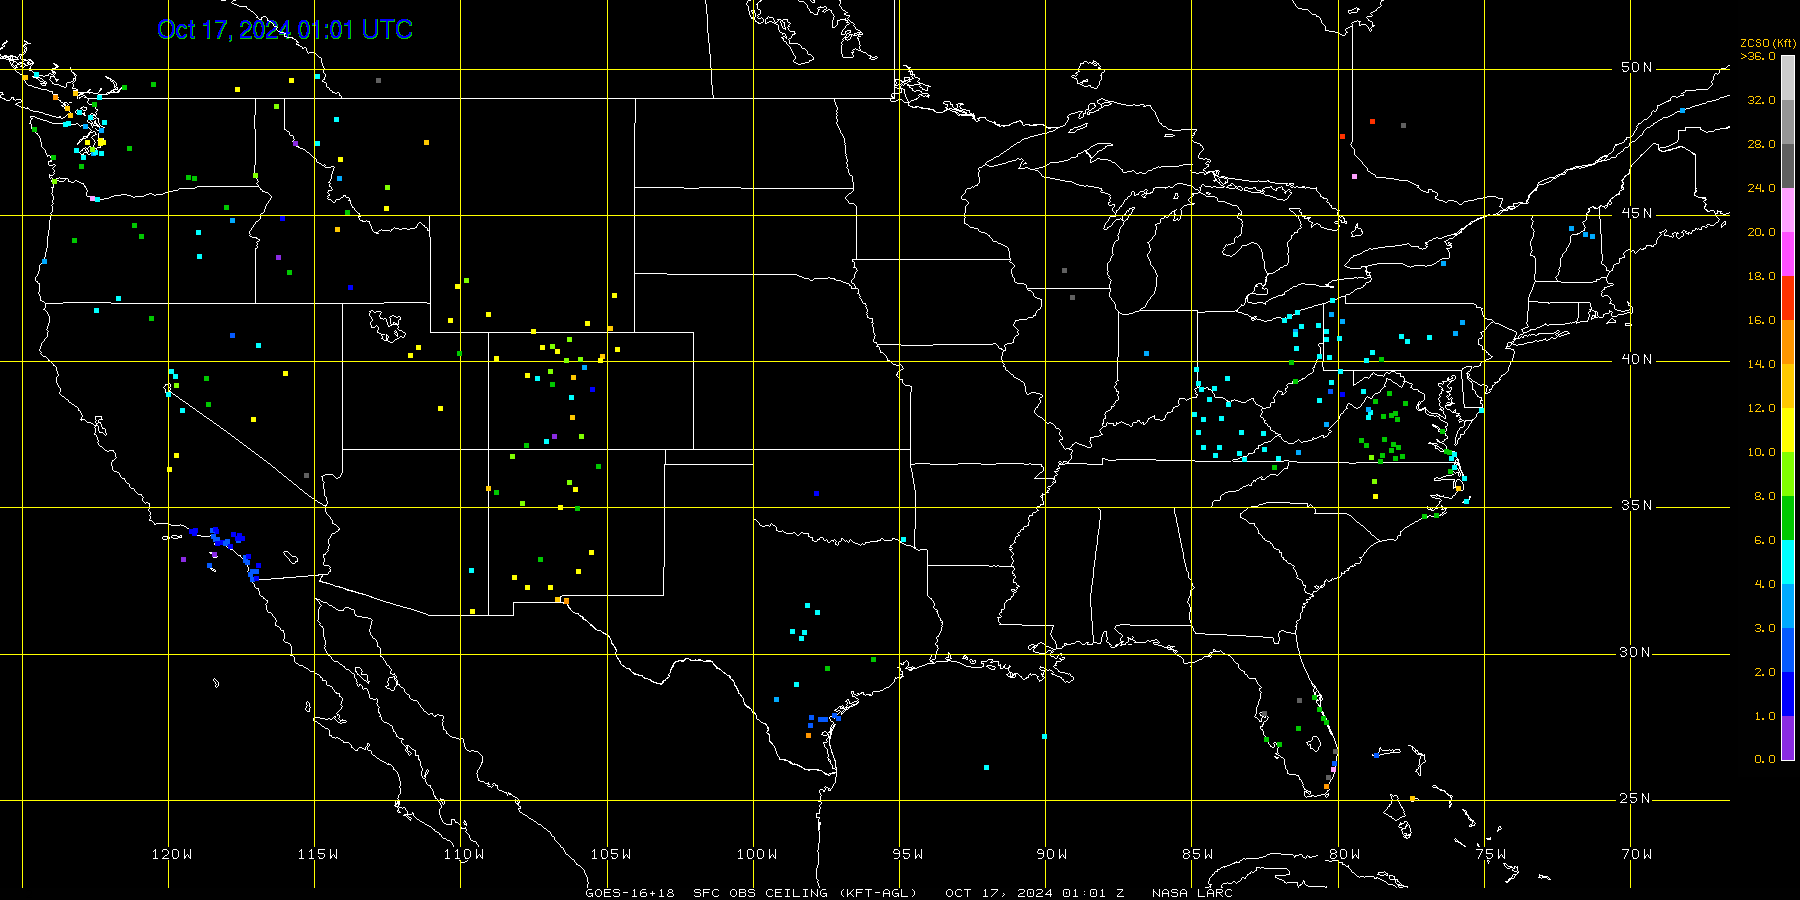Click the OCT 17, 2024 01:01 Z footer date
This screenshot has height=900, width=1800.
click(1035, 893)
